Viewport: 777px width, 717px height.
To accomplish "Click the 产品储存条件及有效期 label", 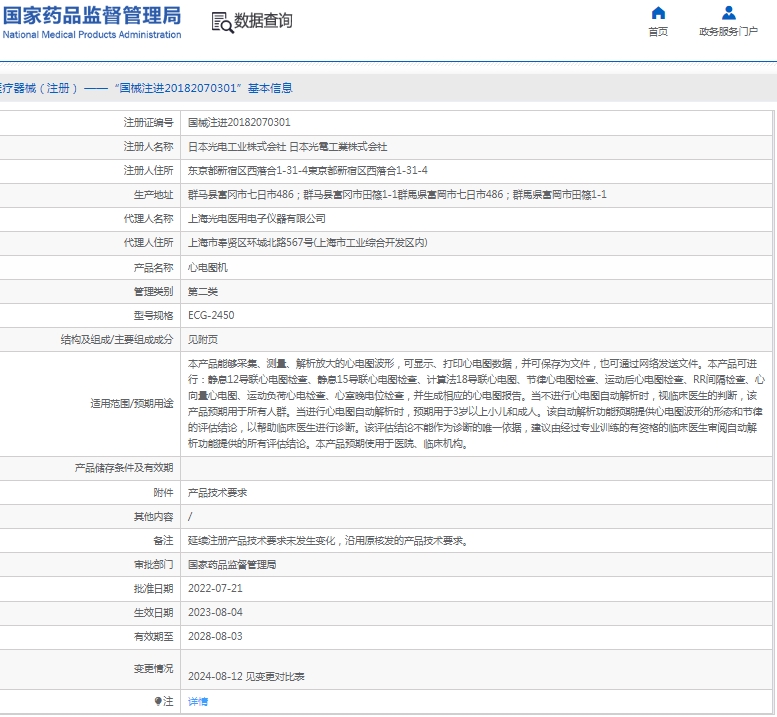I will pyautogui.click(x=124, y=468).
